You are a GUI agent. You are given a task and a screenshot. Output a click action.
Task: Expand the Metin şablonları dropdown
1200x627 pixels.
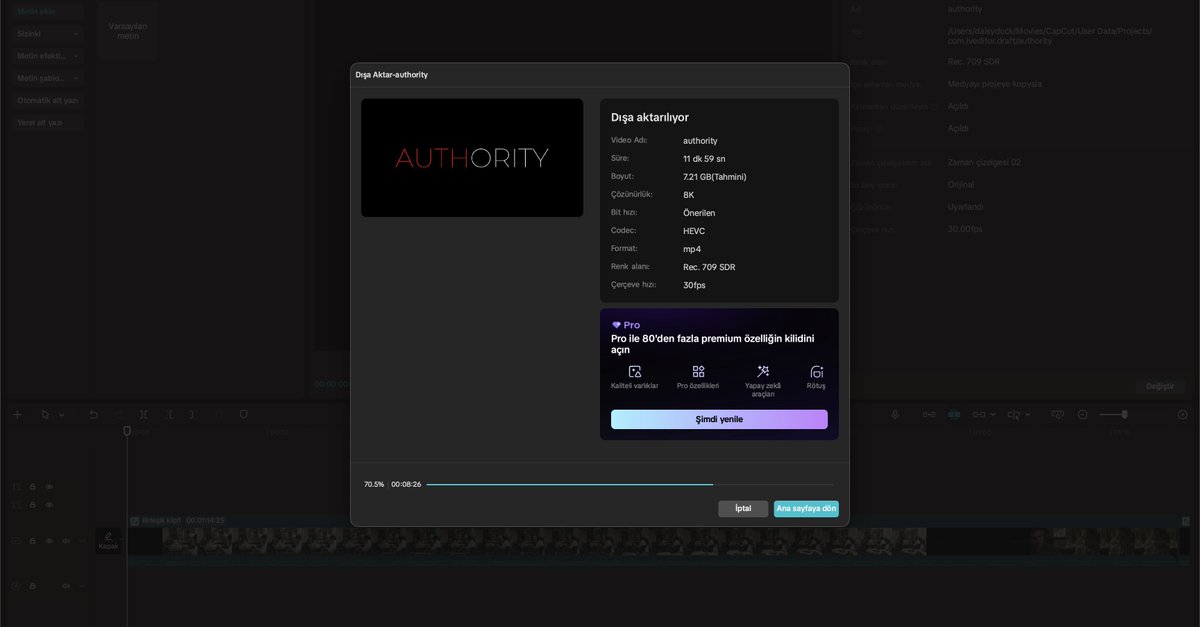click(76, 78)
